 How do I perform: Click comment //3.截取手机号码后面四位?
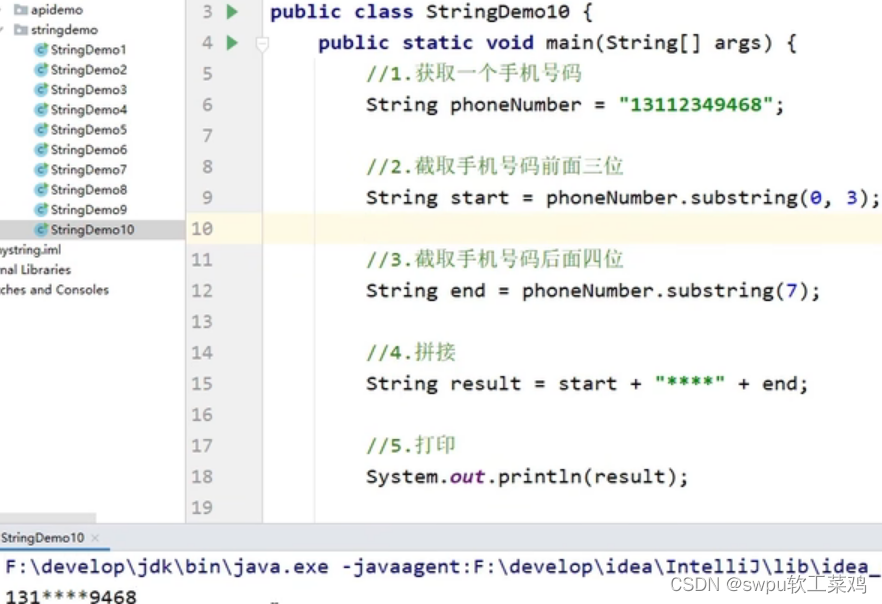[x=495, y=259]
